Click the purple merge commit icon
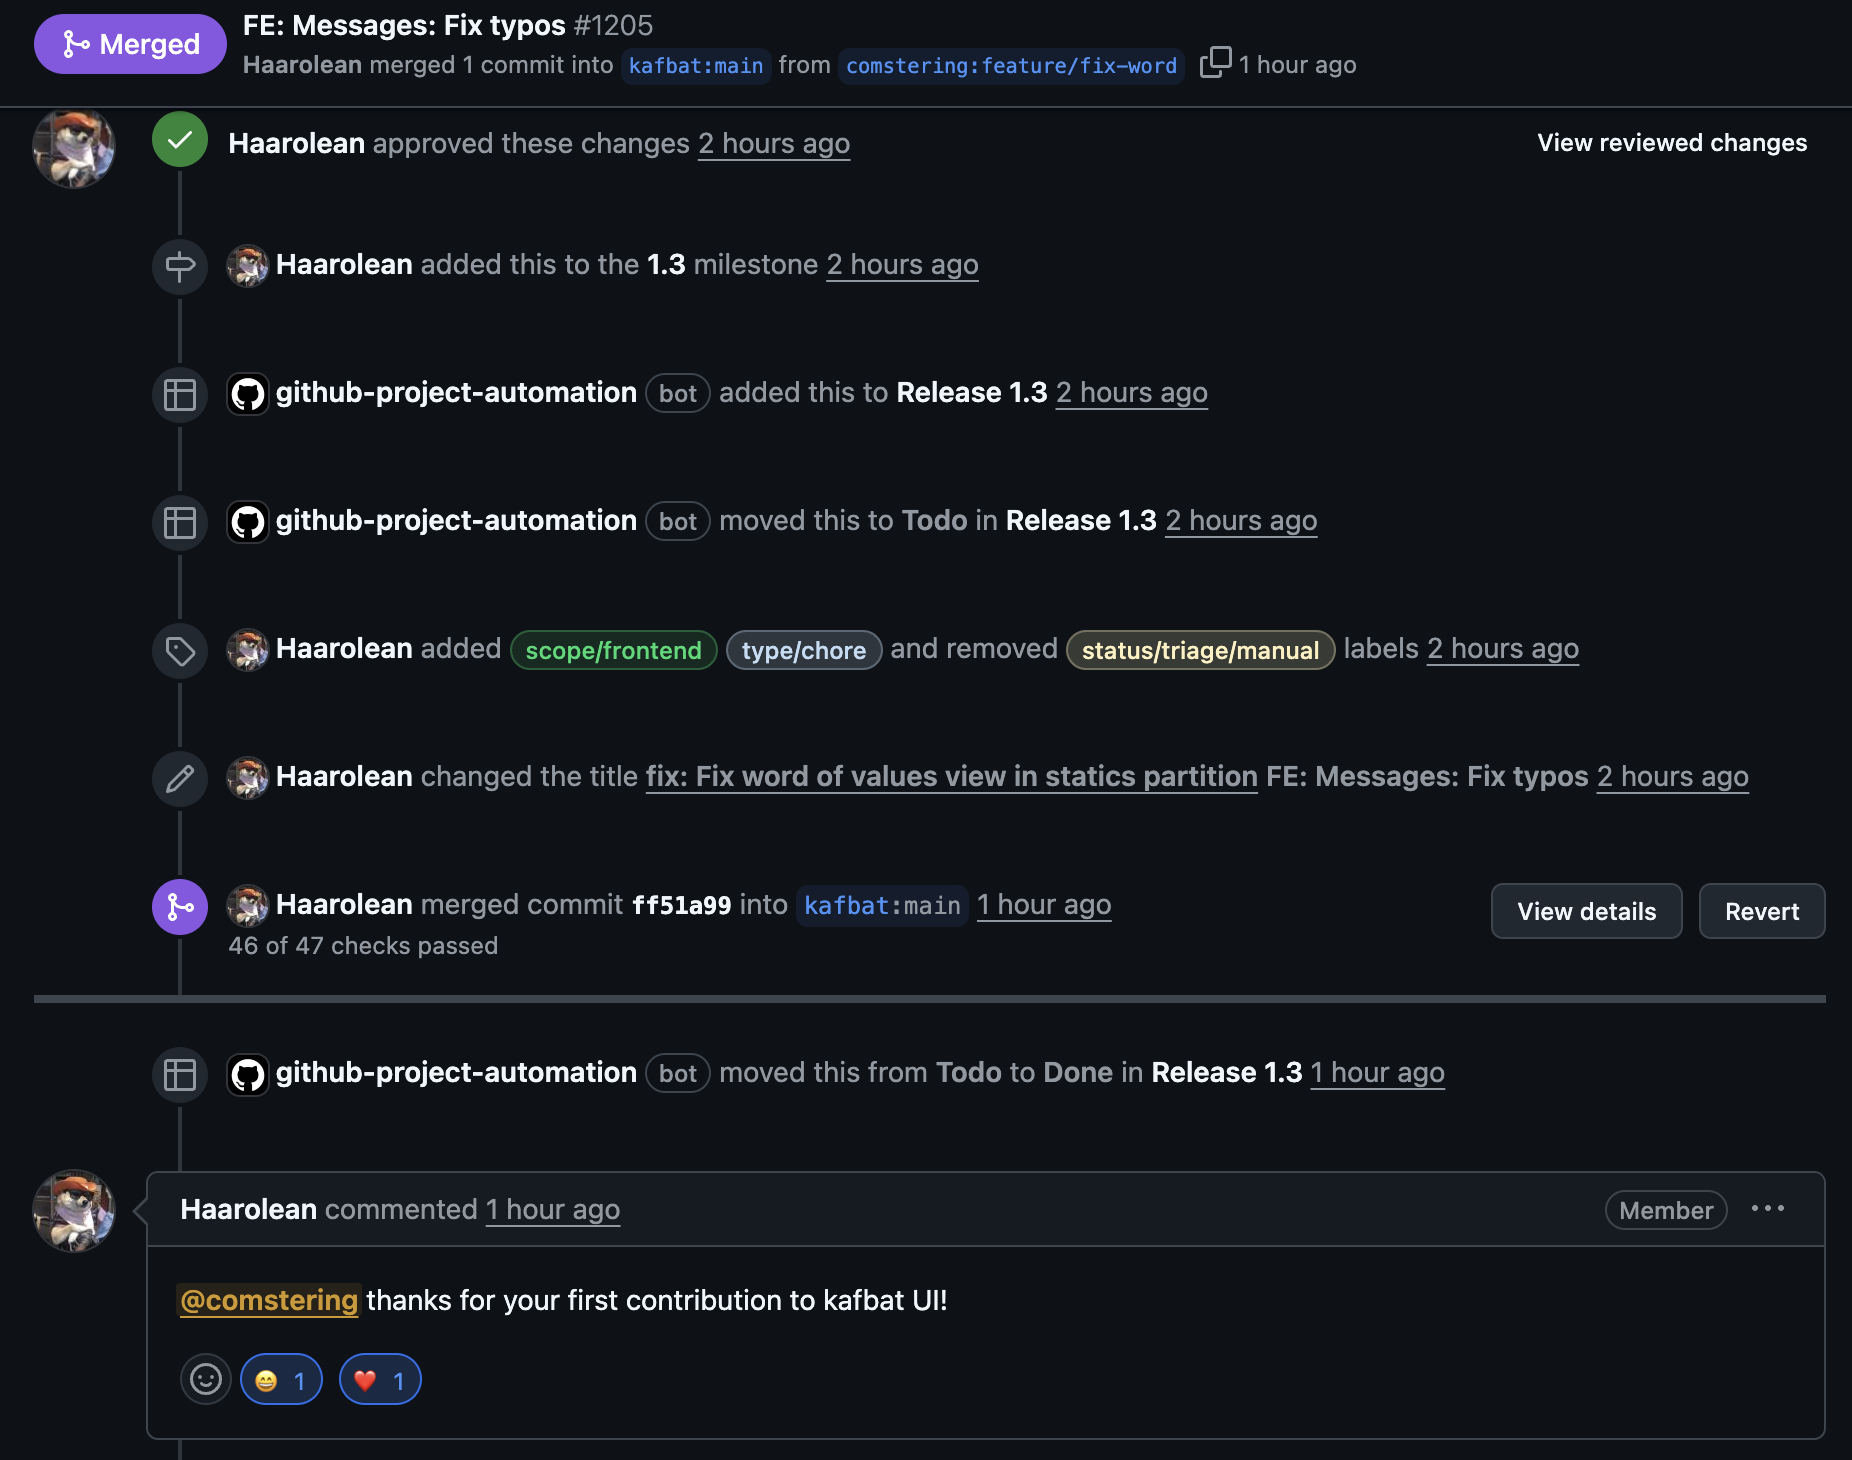Image resolution: width=1852 pixels, height=1460 pixels. click(180, 906)
